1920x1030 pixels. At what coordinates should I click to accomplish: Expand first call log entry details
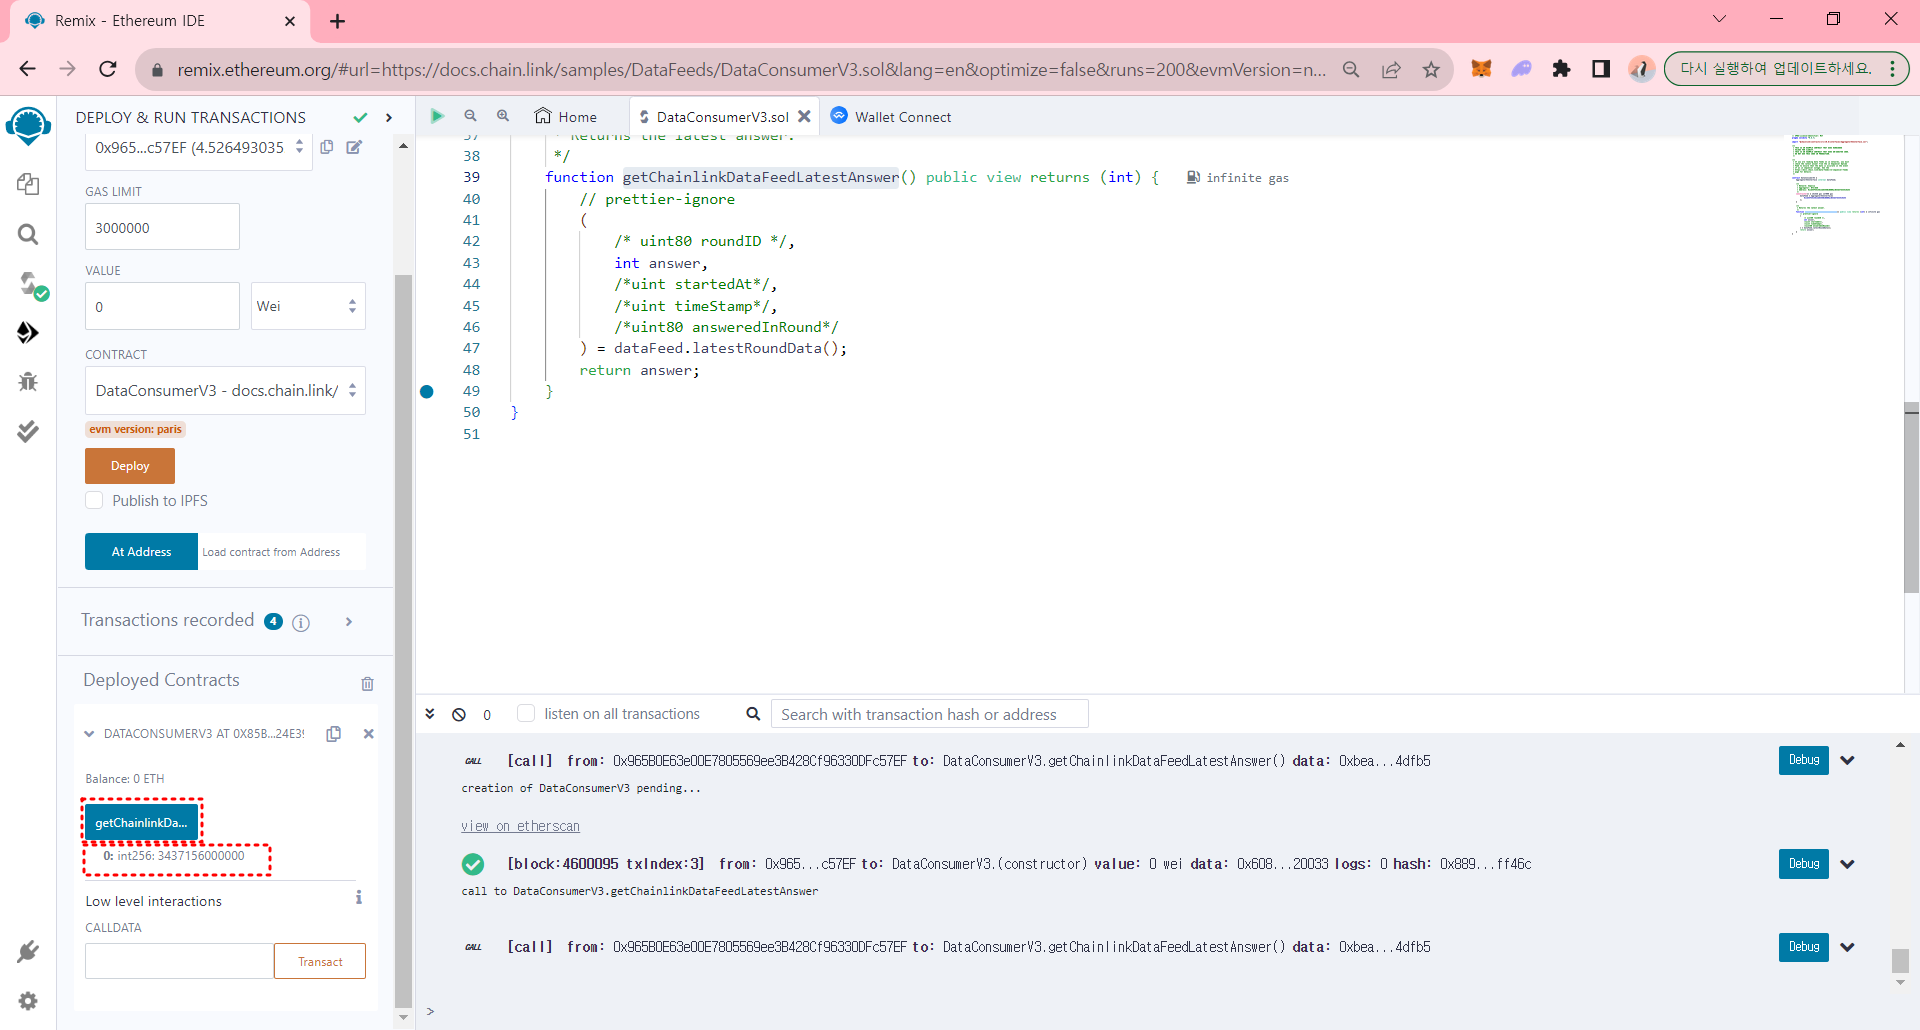coord(1847,760)
